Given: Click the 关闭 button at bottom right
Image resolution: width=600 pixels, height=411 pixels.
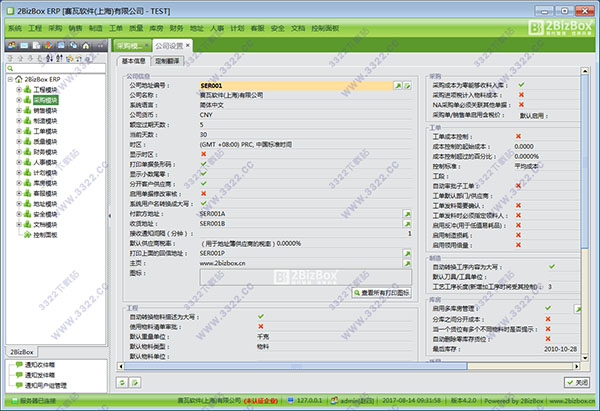Looking at the screenshot, I should point(577,382).
